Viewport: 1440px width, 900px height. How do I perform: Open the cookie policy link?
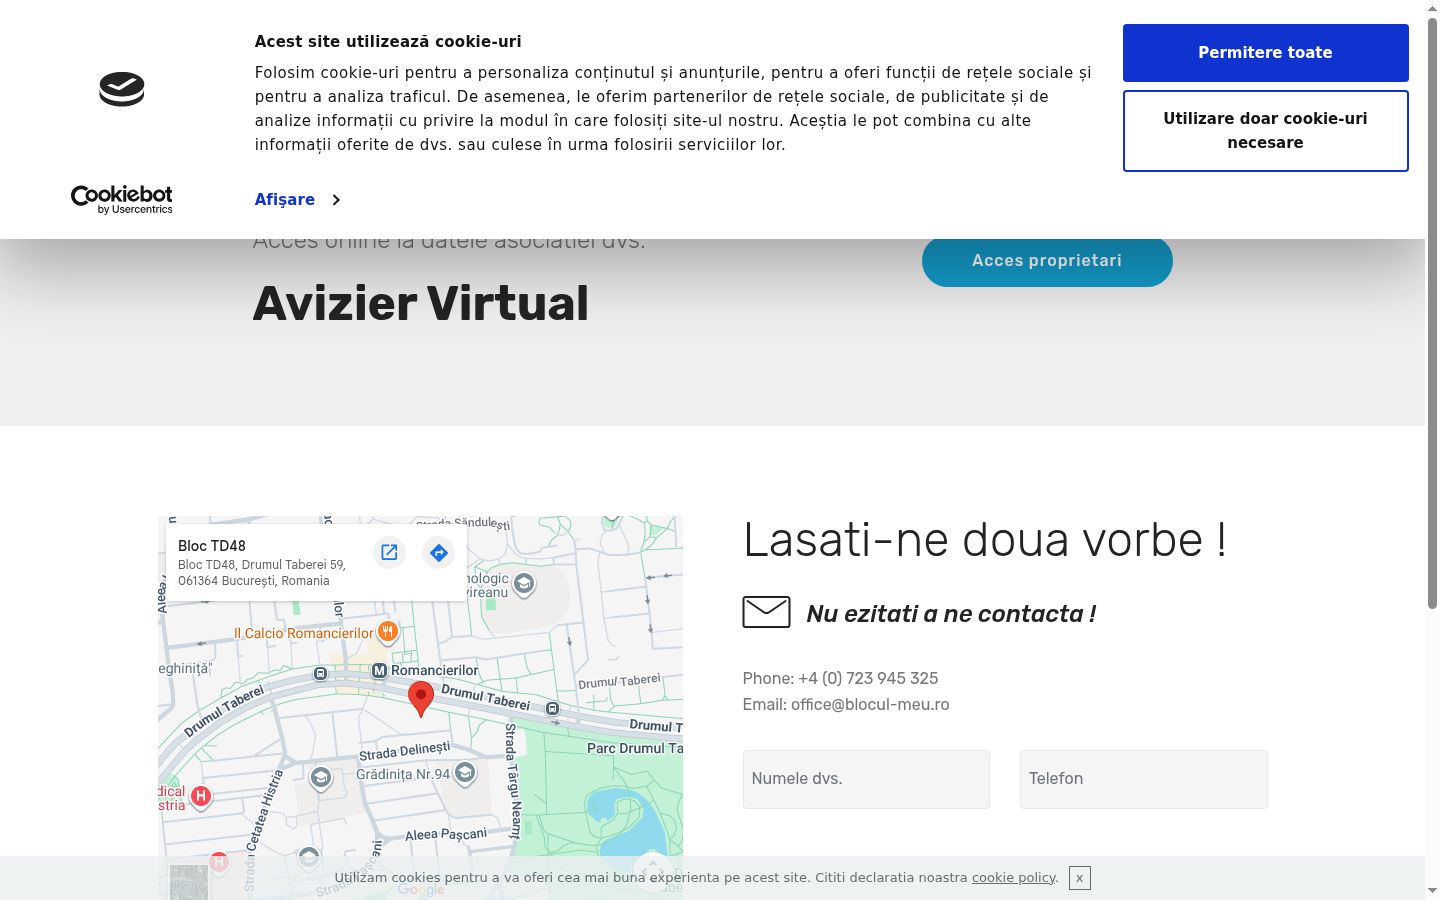(x=1013, y=877)
